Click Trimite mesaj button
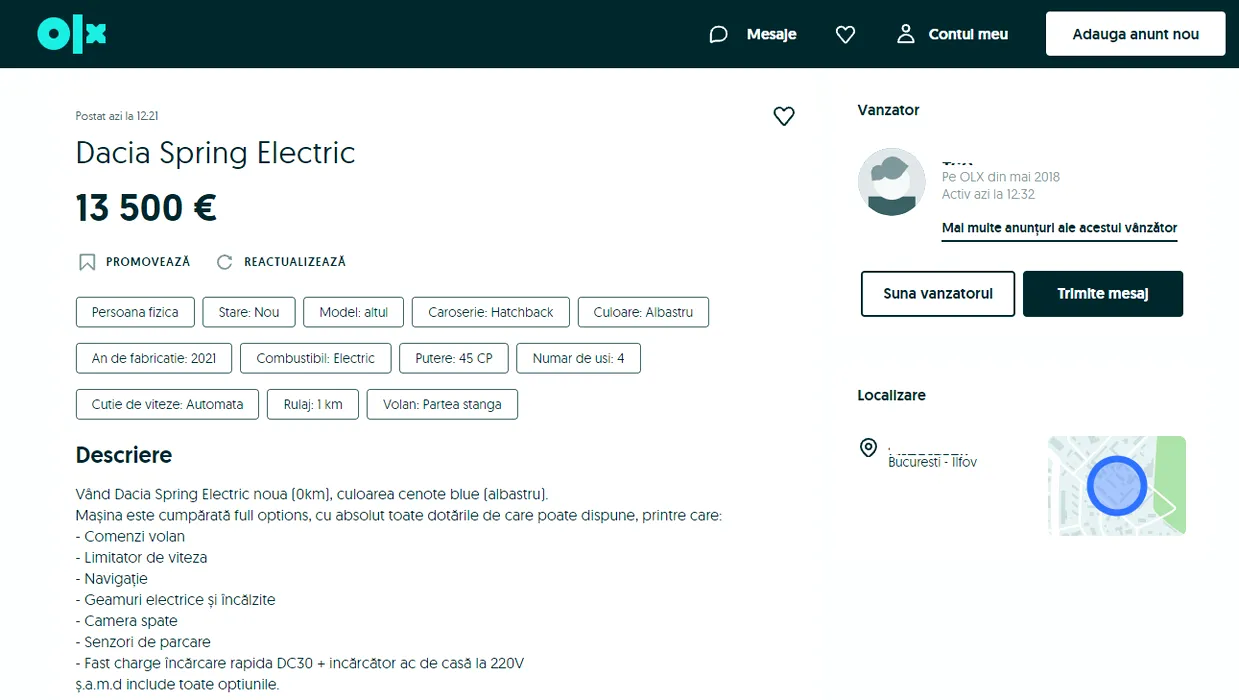 [1103, 294]
